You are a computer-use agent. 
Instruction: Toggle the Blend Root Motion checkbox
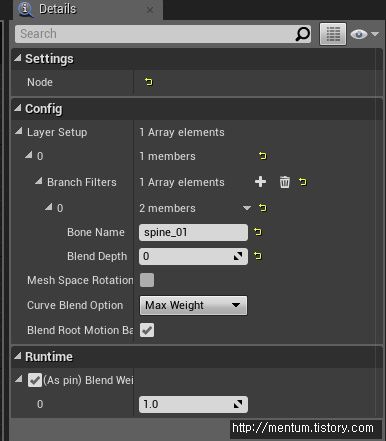147,330
